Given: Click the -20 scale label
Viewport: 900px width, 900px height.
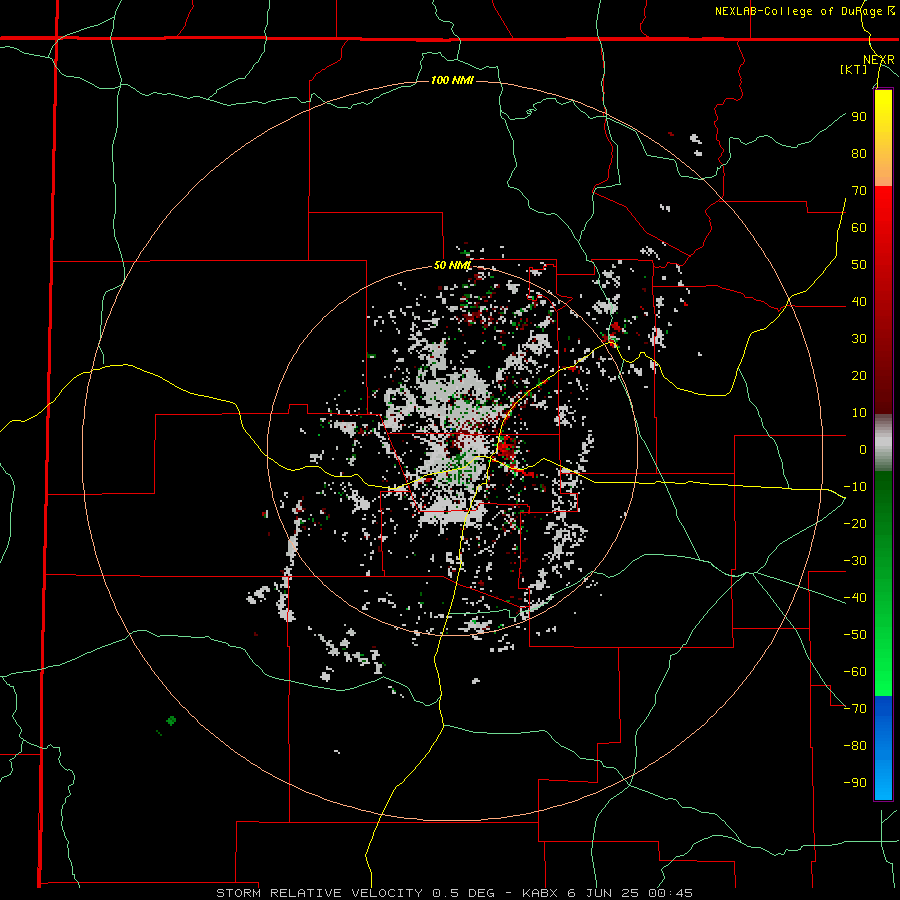Looking at the screenshot, I should (855, 523).
